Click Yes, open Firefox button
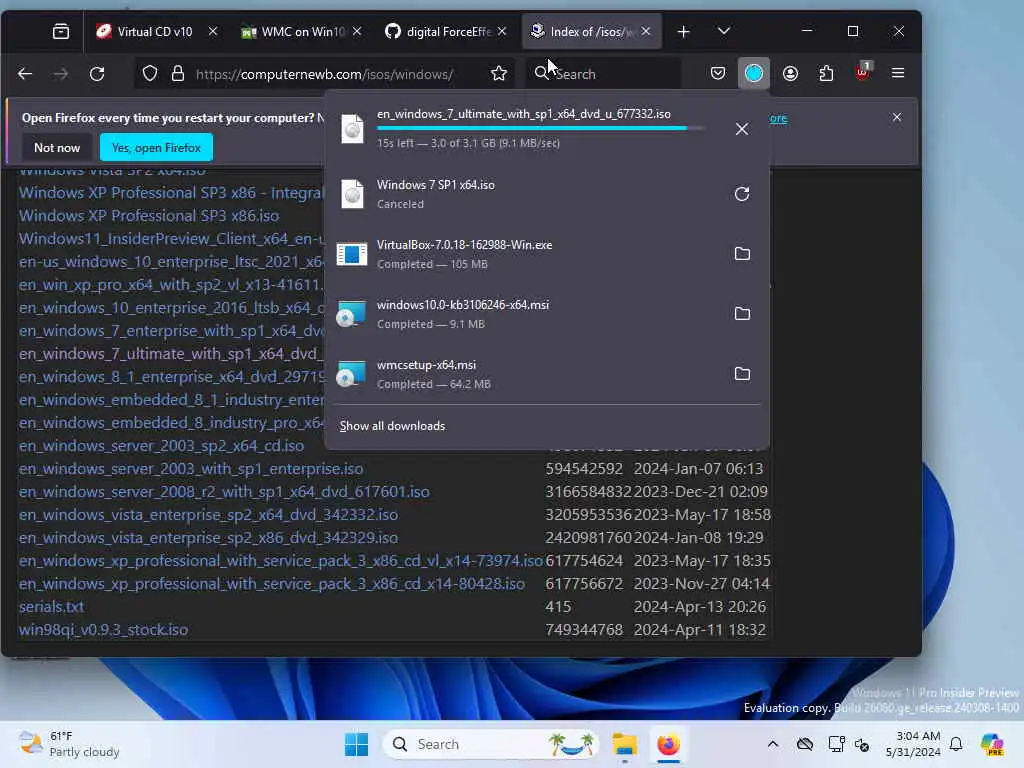1024x768 pixels. (156, 148)
